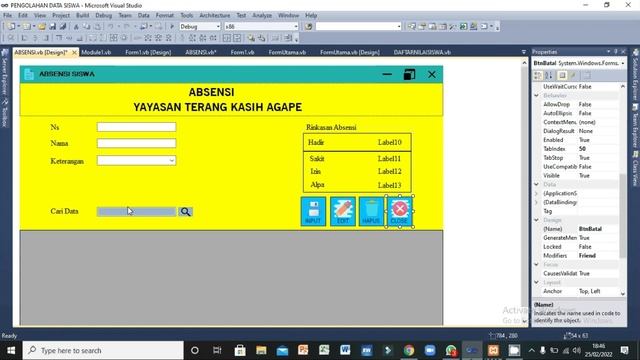Click the Paste icon in the toolbar
Image resolution: width=640 pixels, height=360 pixels.
pos(98,27)
